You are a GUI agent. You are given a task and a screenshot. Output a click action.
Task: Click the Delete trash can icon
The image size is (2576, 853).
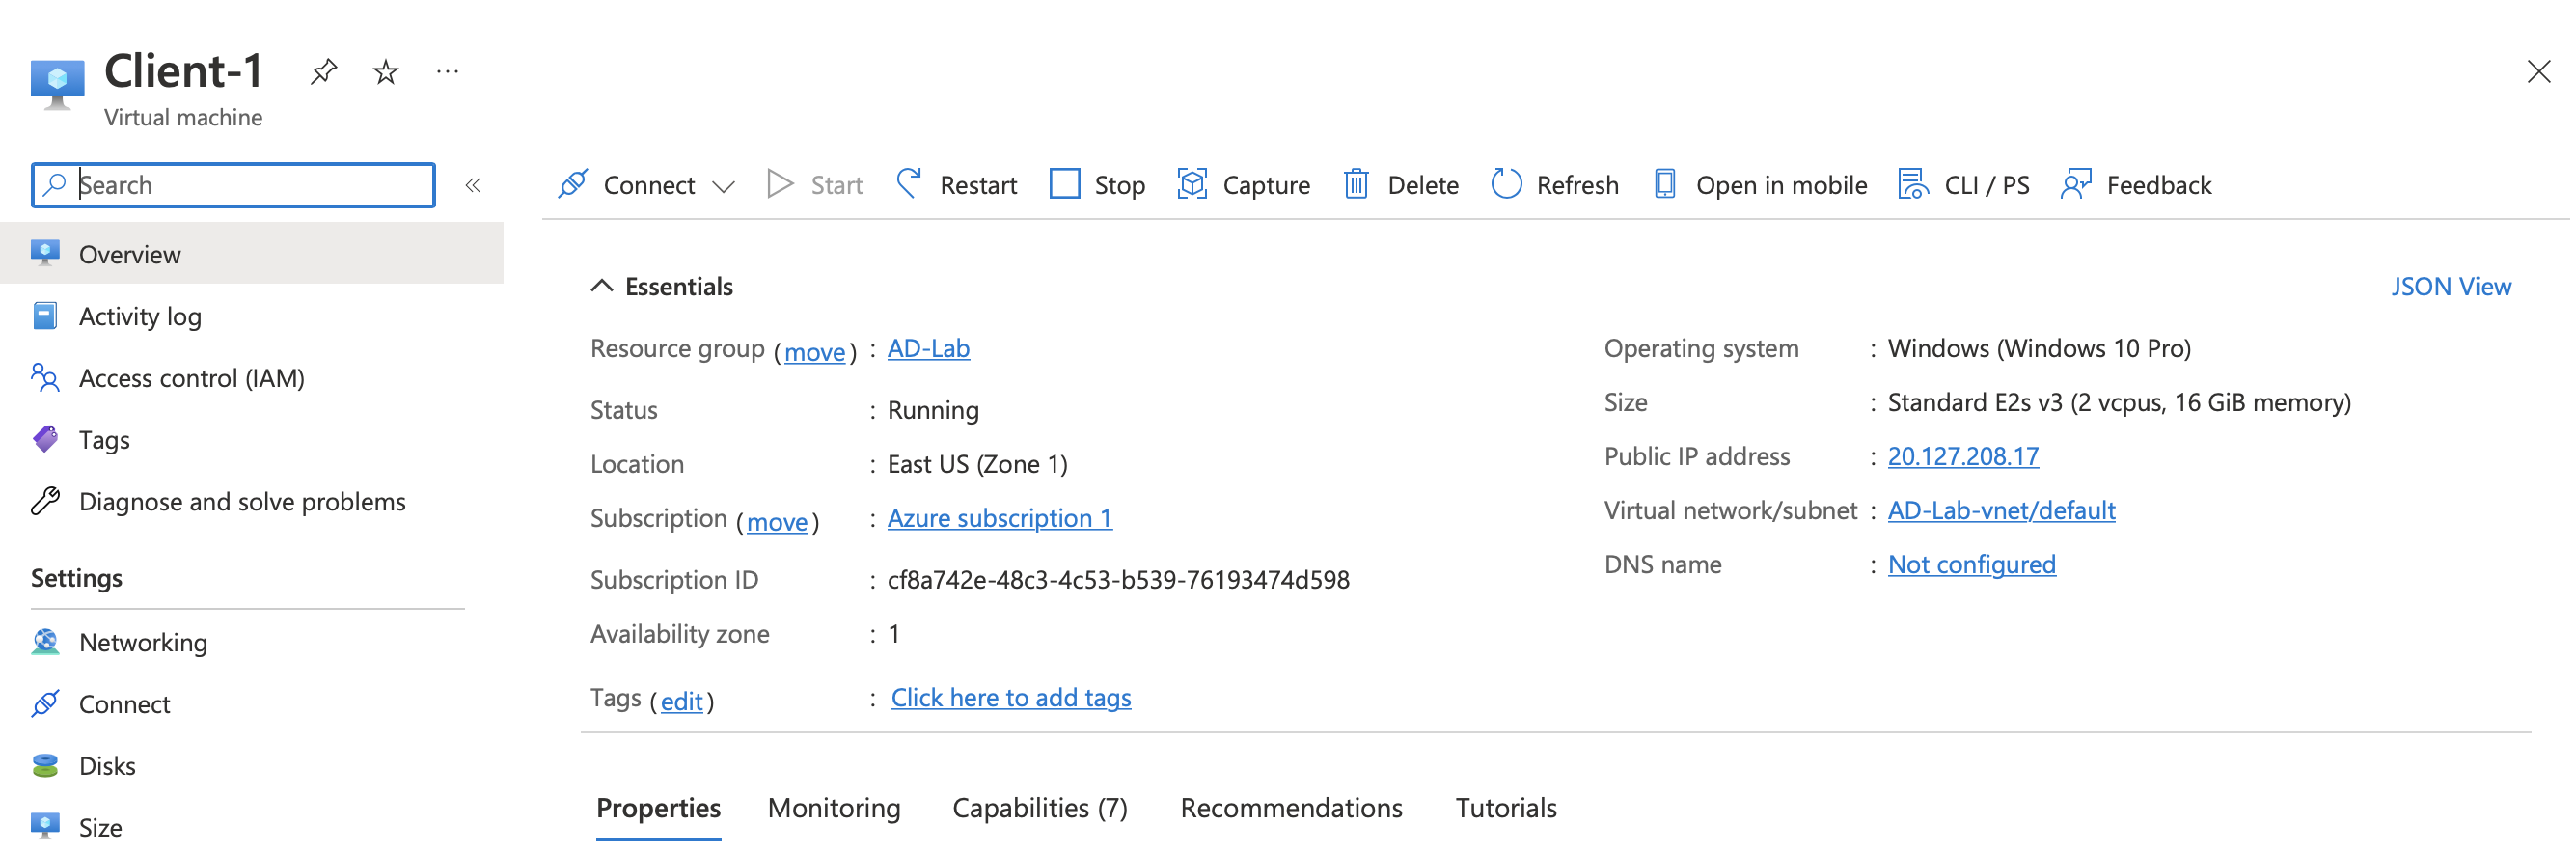coord(1355,184)
